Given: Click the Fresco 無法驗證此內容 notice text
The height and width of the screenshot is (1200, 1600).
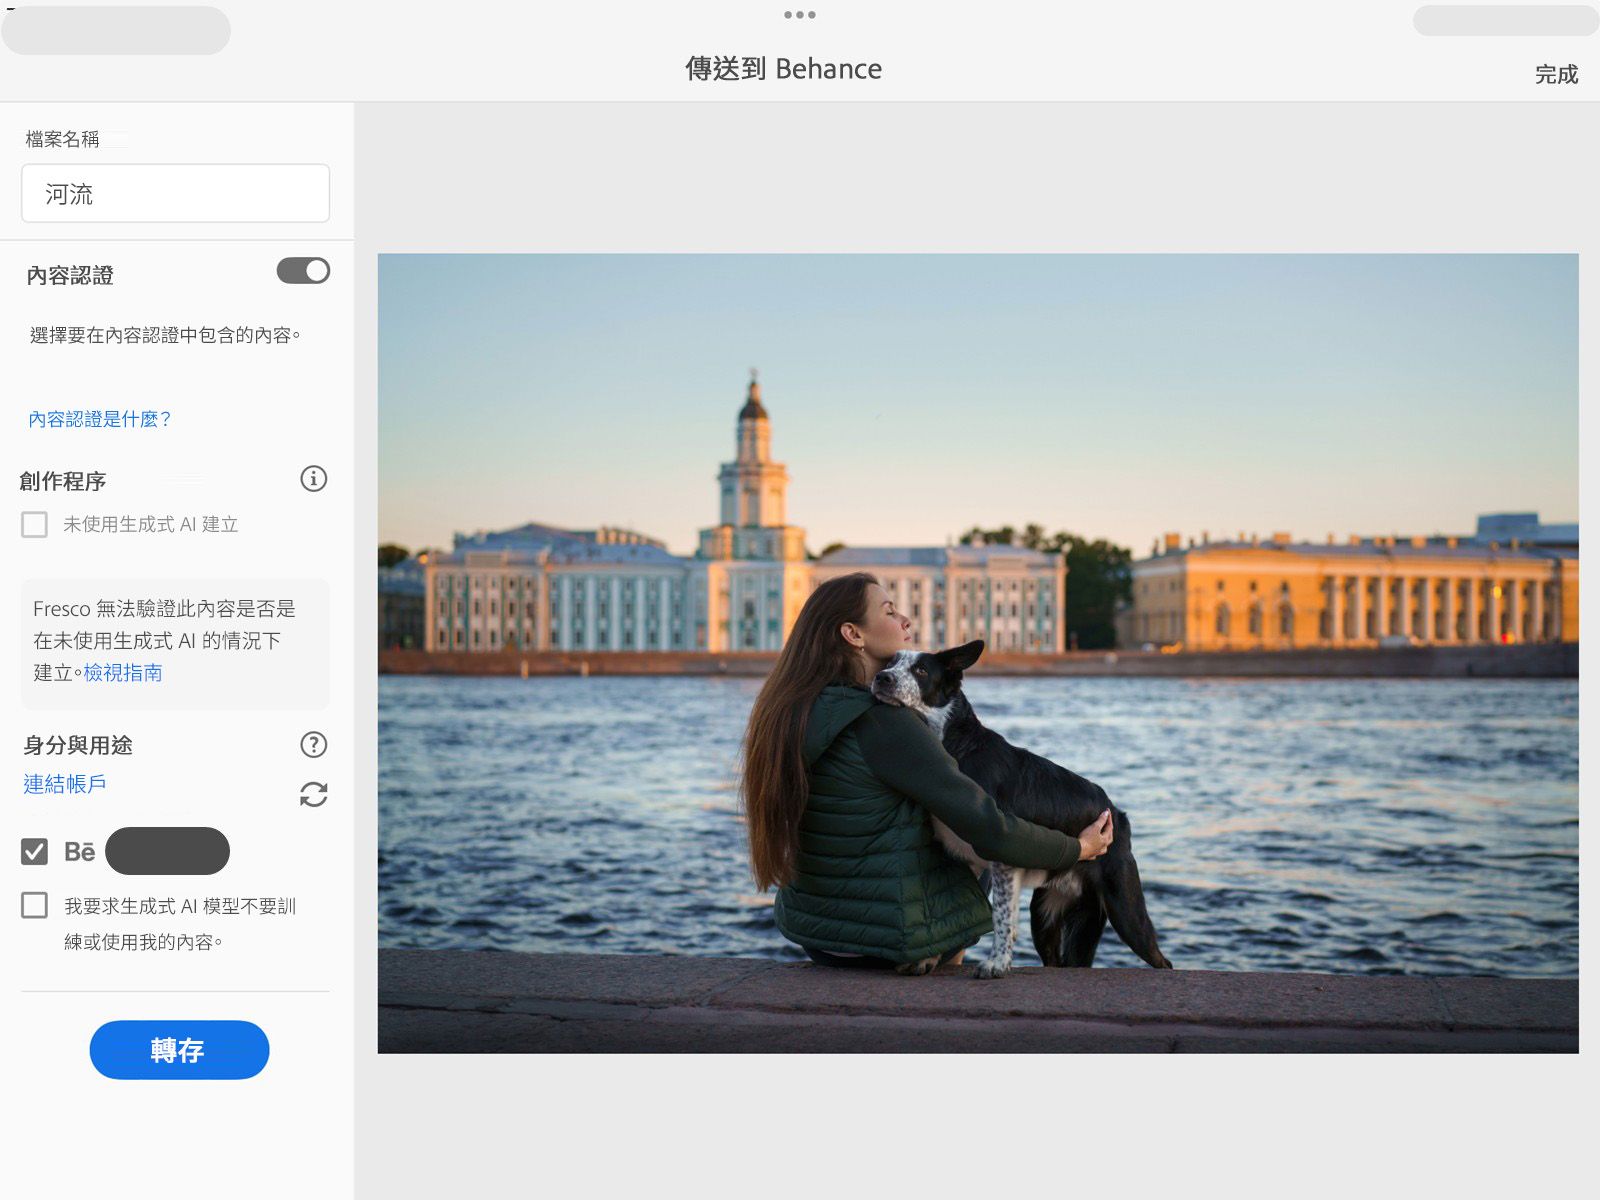Looking at the screenshot, I should tap(165, 640).
